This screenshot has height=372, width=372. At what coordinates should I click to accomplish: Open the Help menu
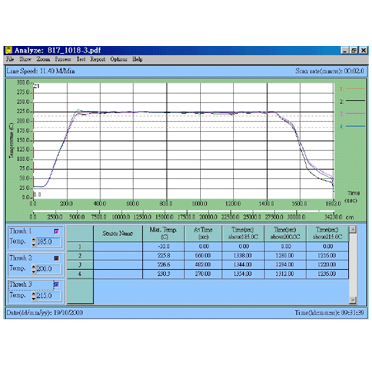(x=137, y=59)
